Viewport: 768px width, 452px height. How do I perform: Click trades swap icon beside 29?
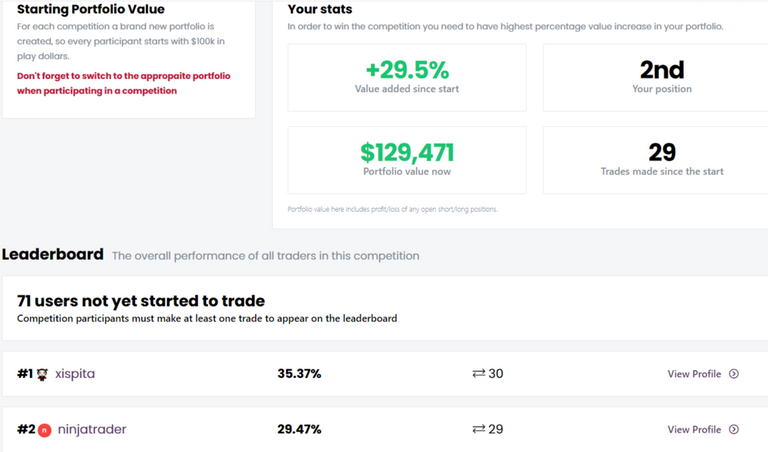[x=479, y=429]
